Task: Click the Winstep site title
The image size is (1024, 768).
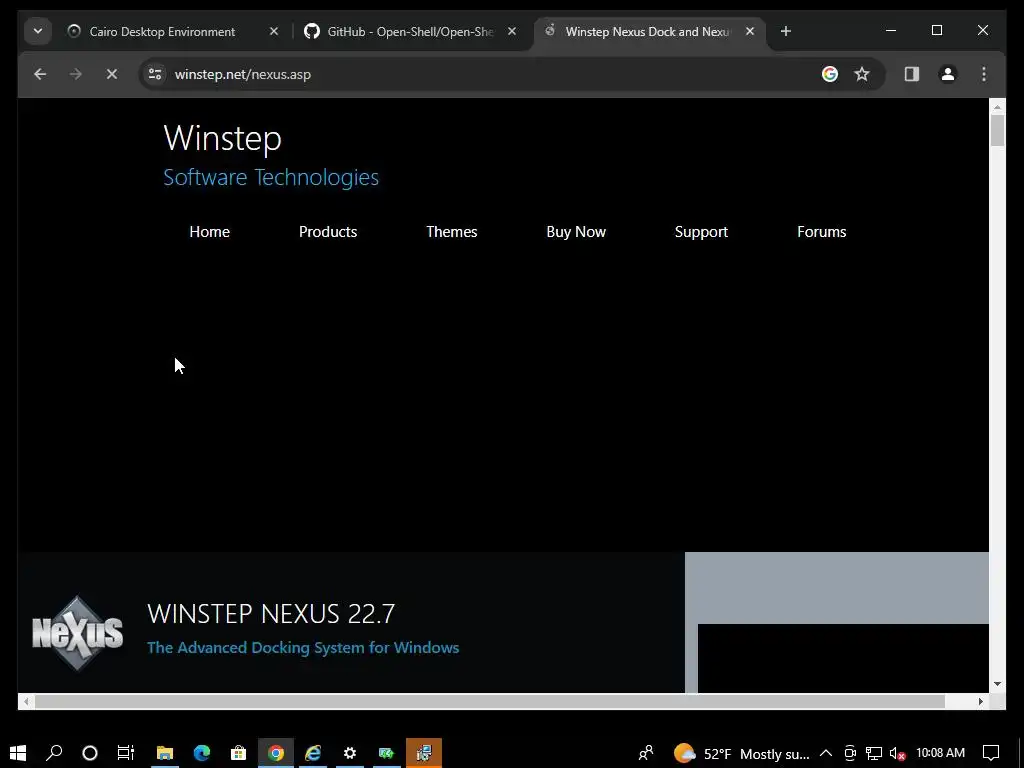Action: pos(223,138)
